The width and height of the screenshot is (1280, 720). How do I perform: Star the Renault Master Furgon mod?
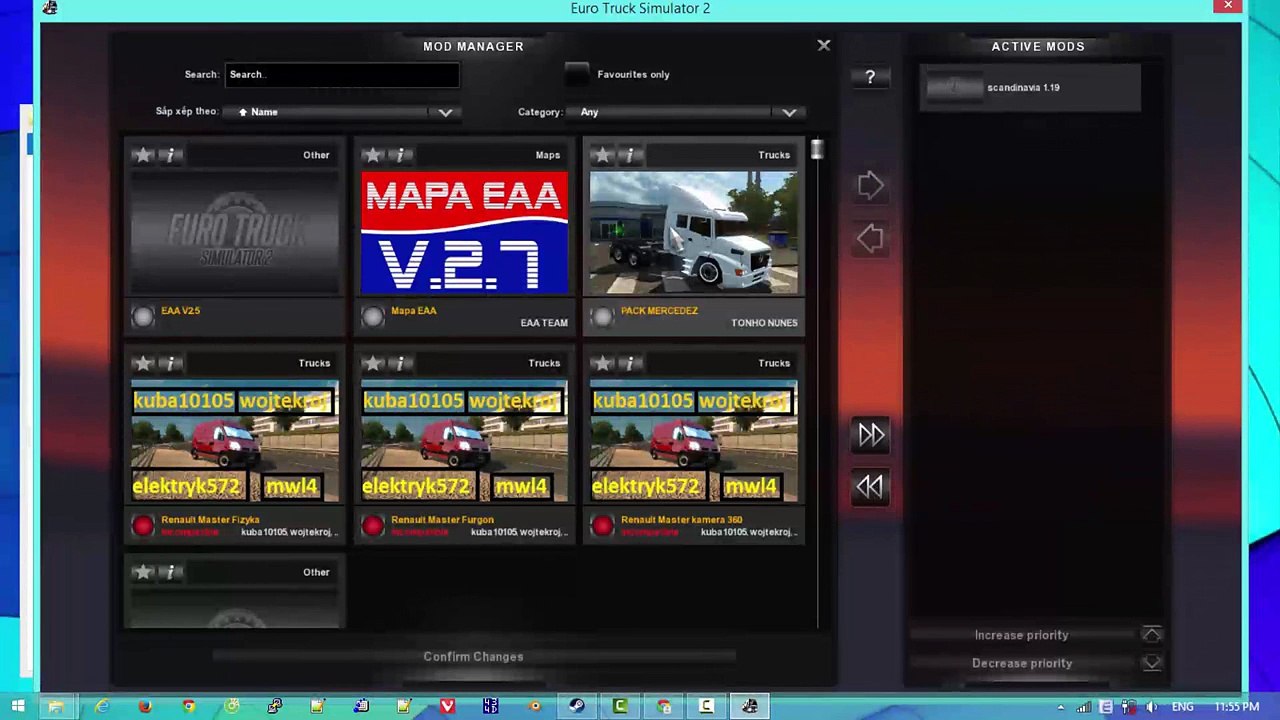(x=373, y=363)
